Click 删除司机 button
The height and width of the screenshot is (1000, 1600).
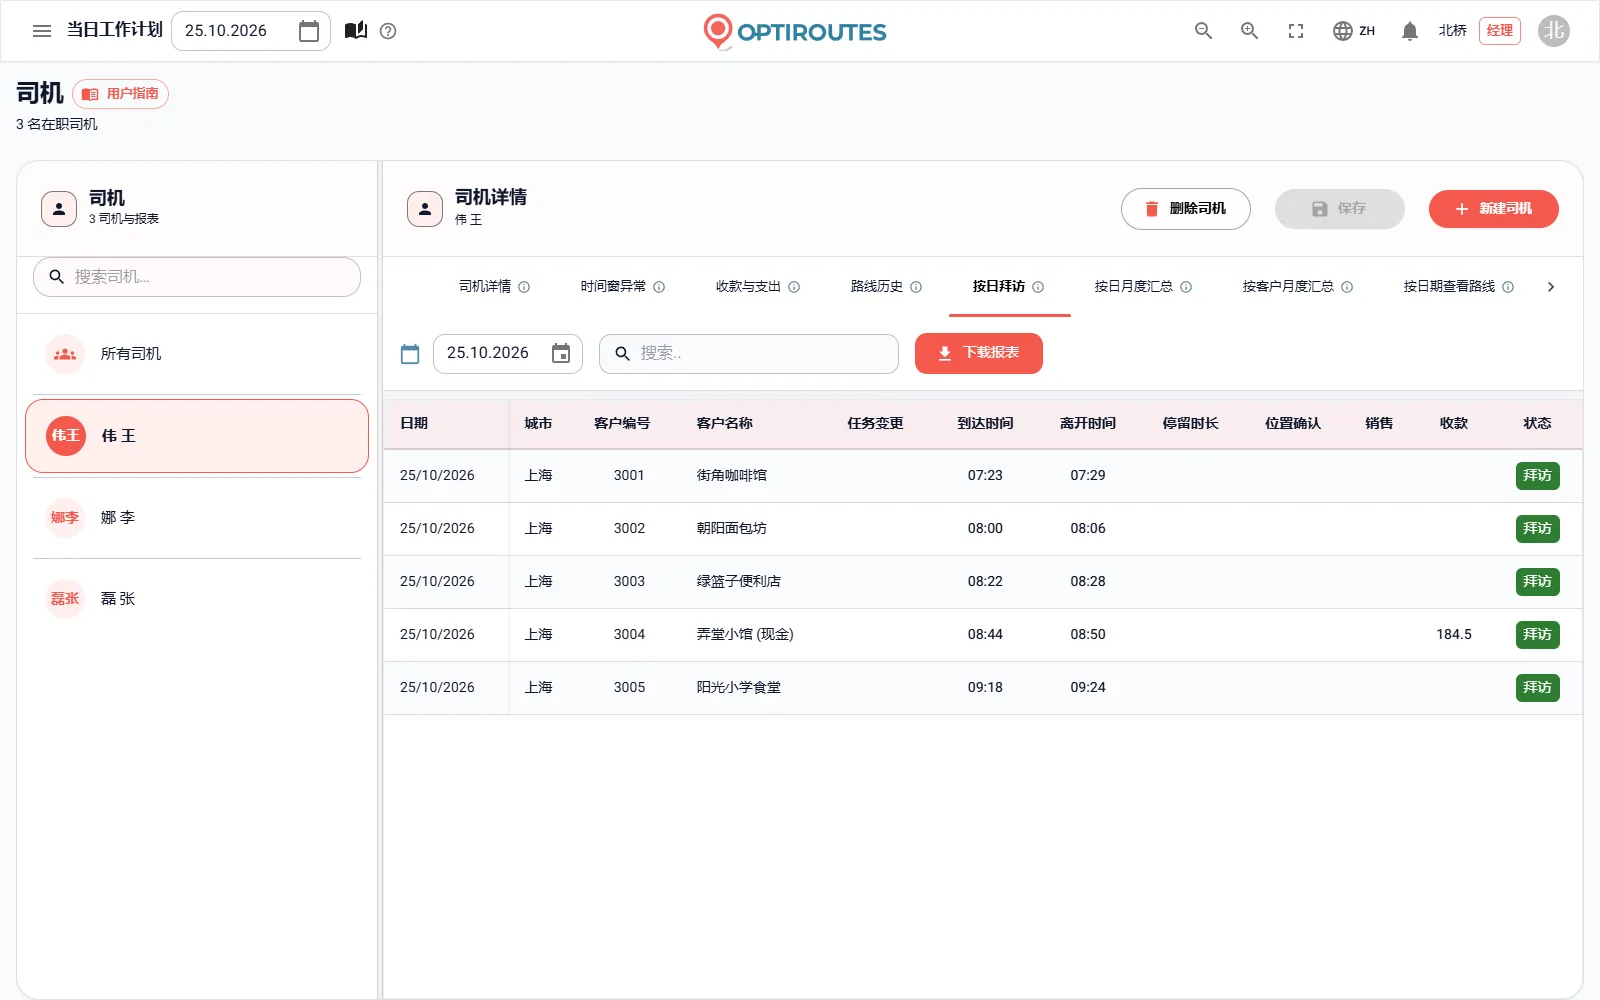pyautogui.click(x=1186, y=209)
